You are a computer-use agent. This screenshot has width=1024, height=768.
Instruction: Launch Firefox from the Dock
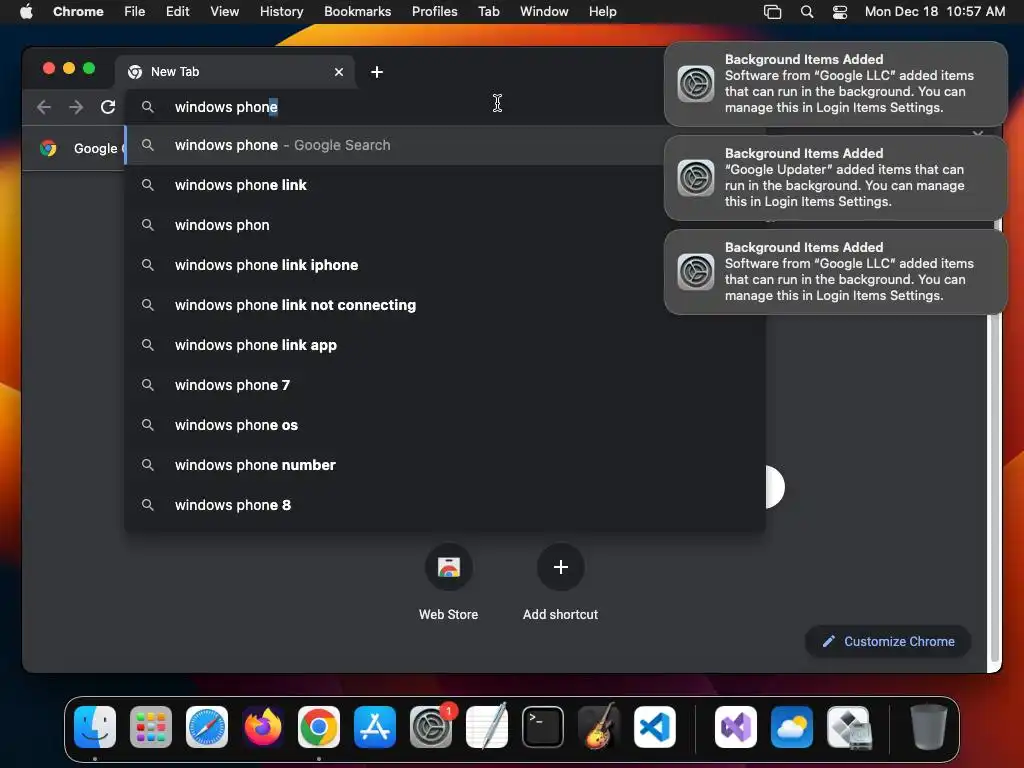[x=263, y=727]
